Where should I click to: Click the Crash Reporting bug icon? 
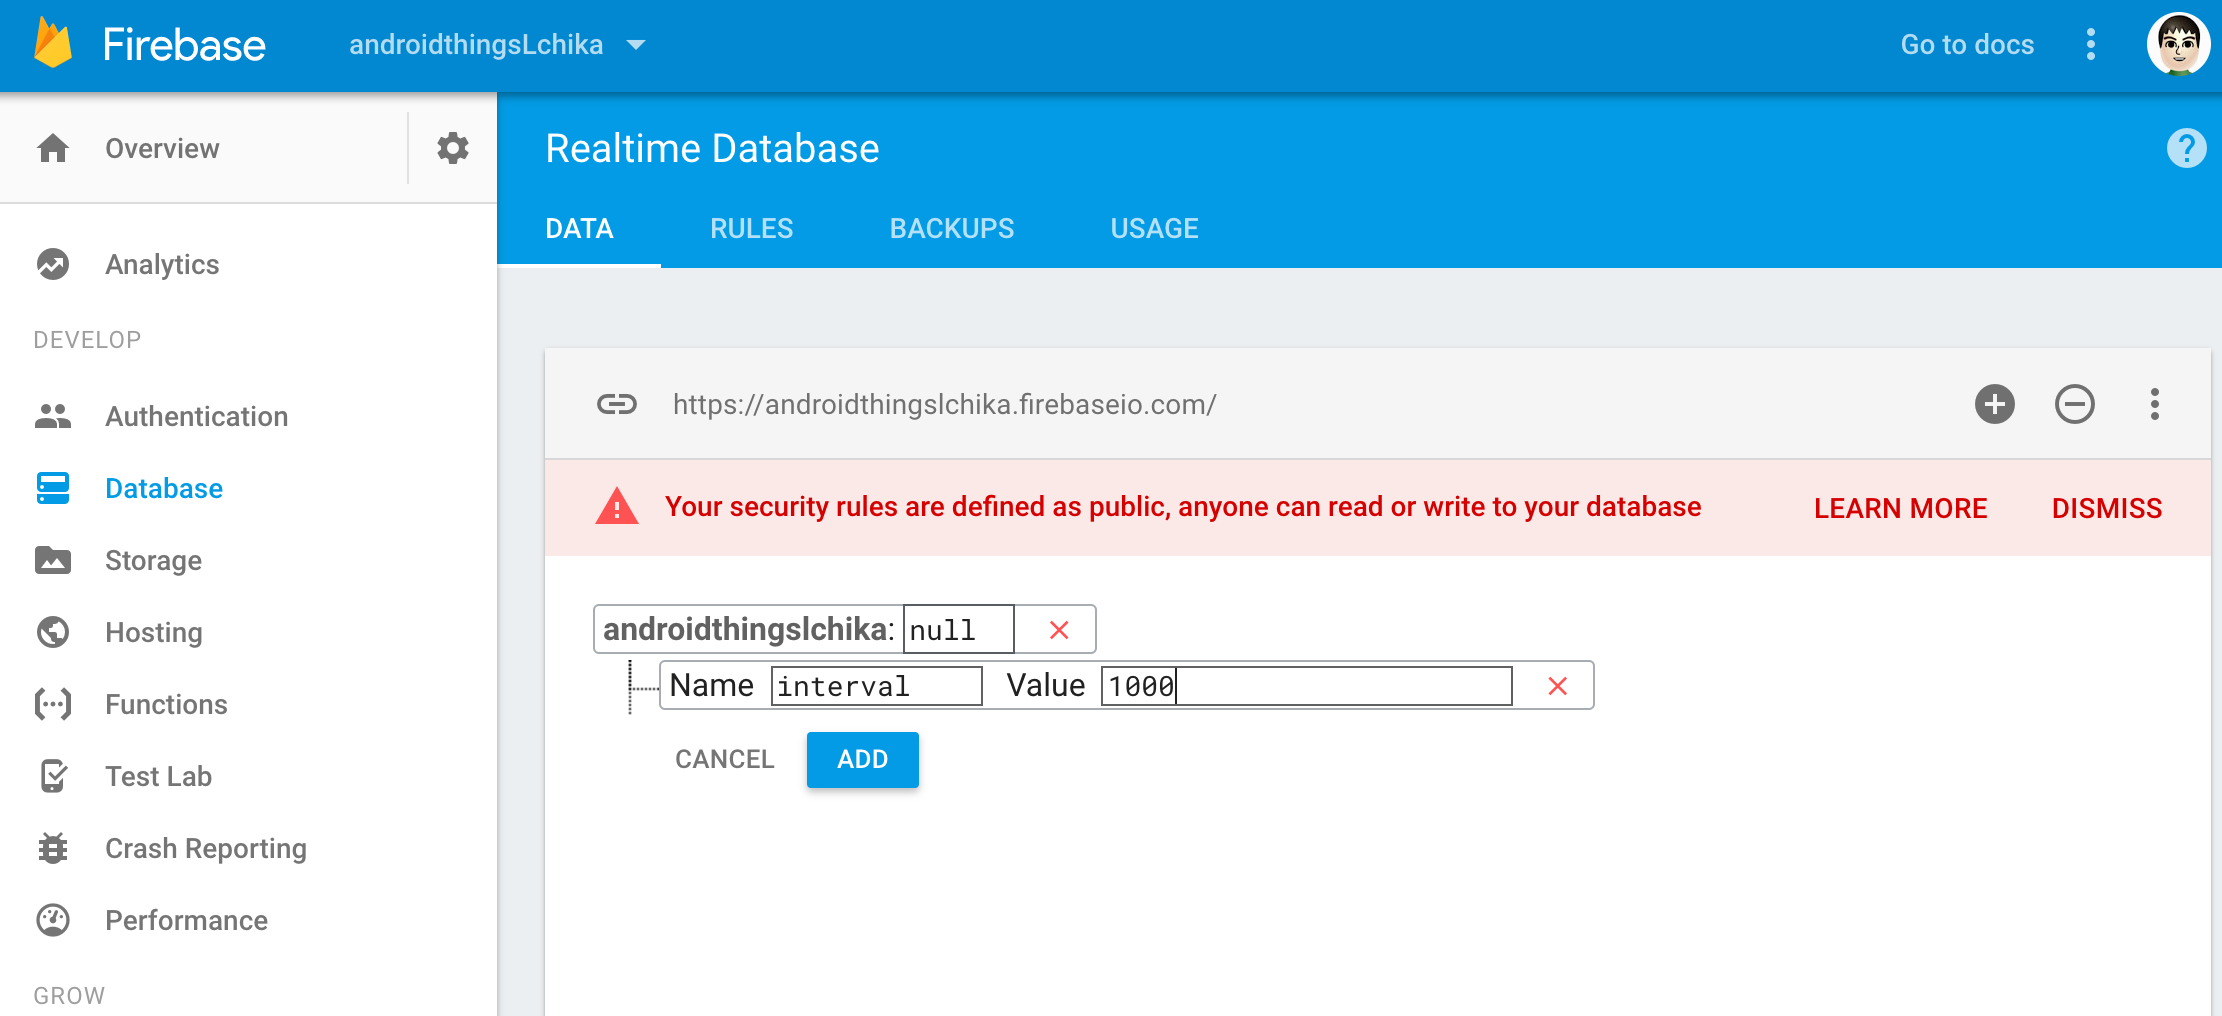53,848
